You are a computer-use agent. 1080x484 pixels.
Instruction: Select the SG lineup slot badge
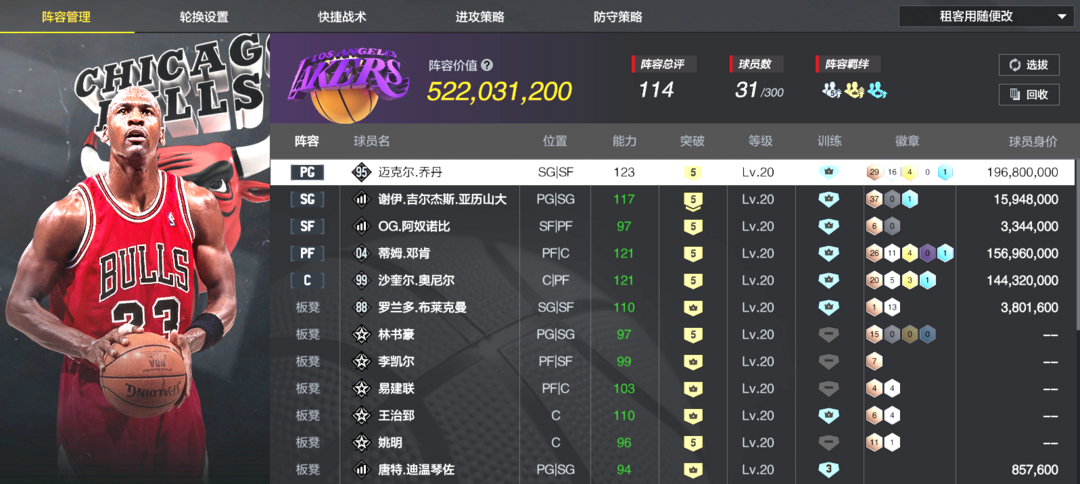307,200
